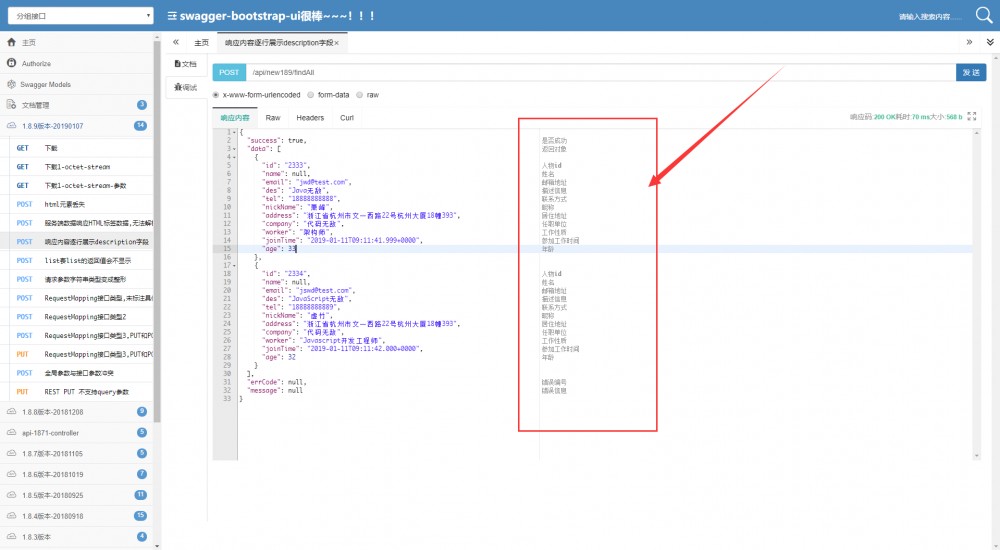Click the badge count 3 on 文档管理
Screen dimensions: 1000x550
142,105
